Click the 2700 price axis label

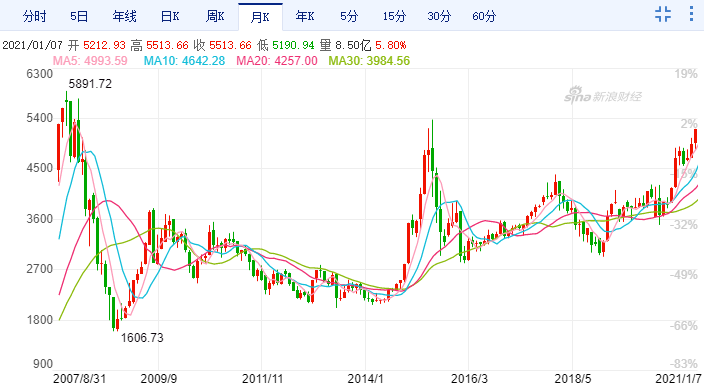(x=40, y=269)
